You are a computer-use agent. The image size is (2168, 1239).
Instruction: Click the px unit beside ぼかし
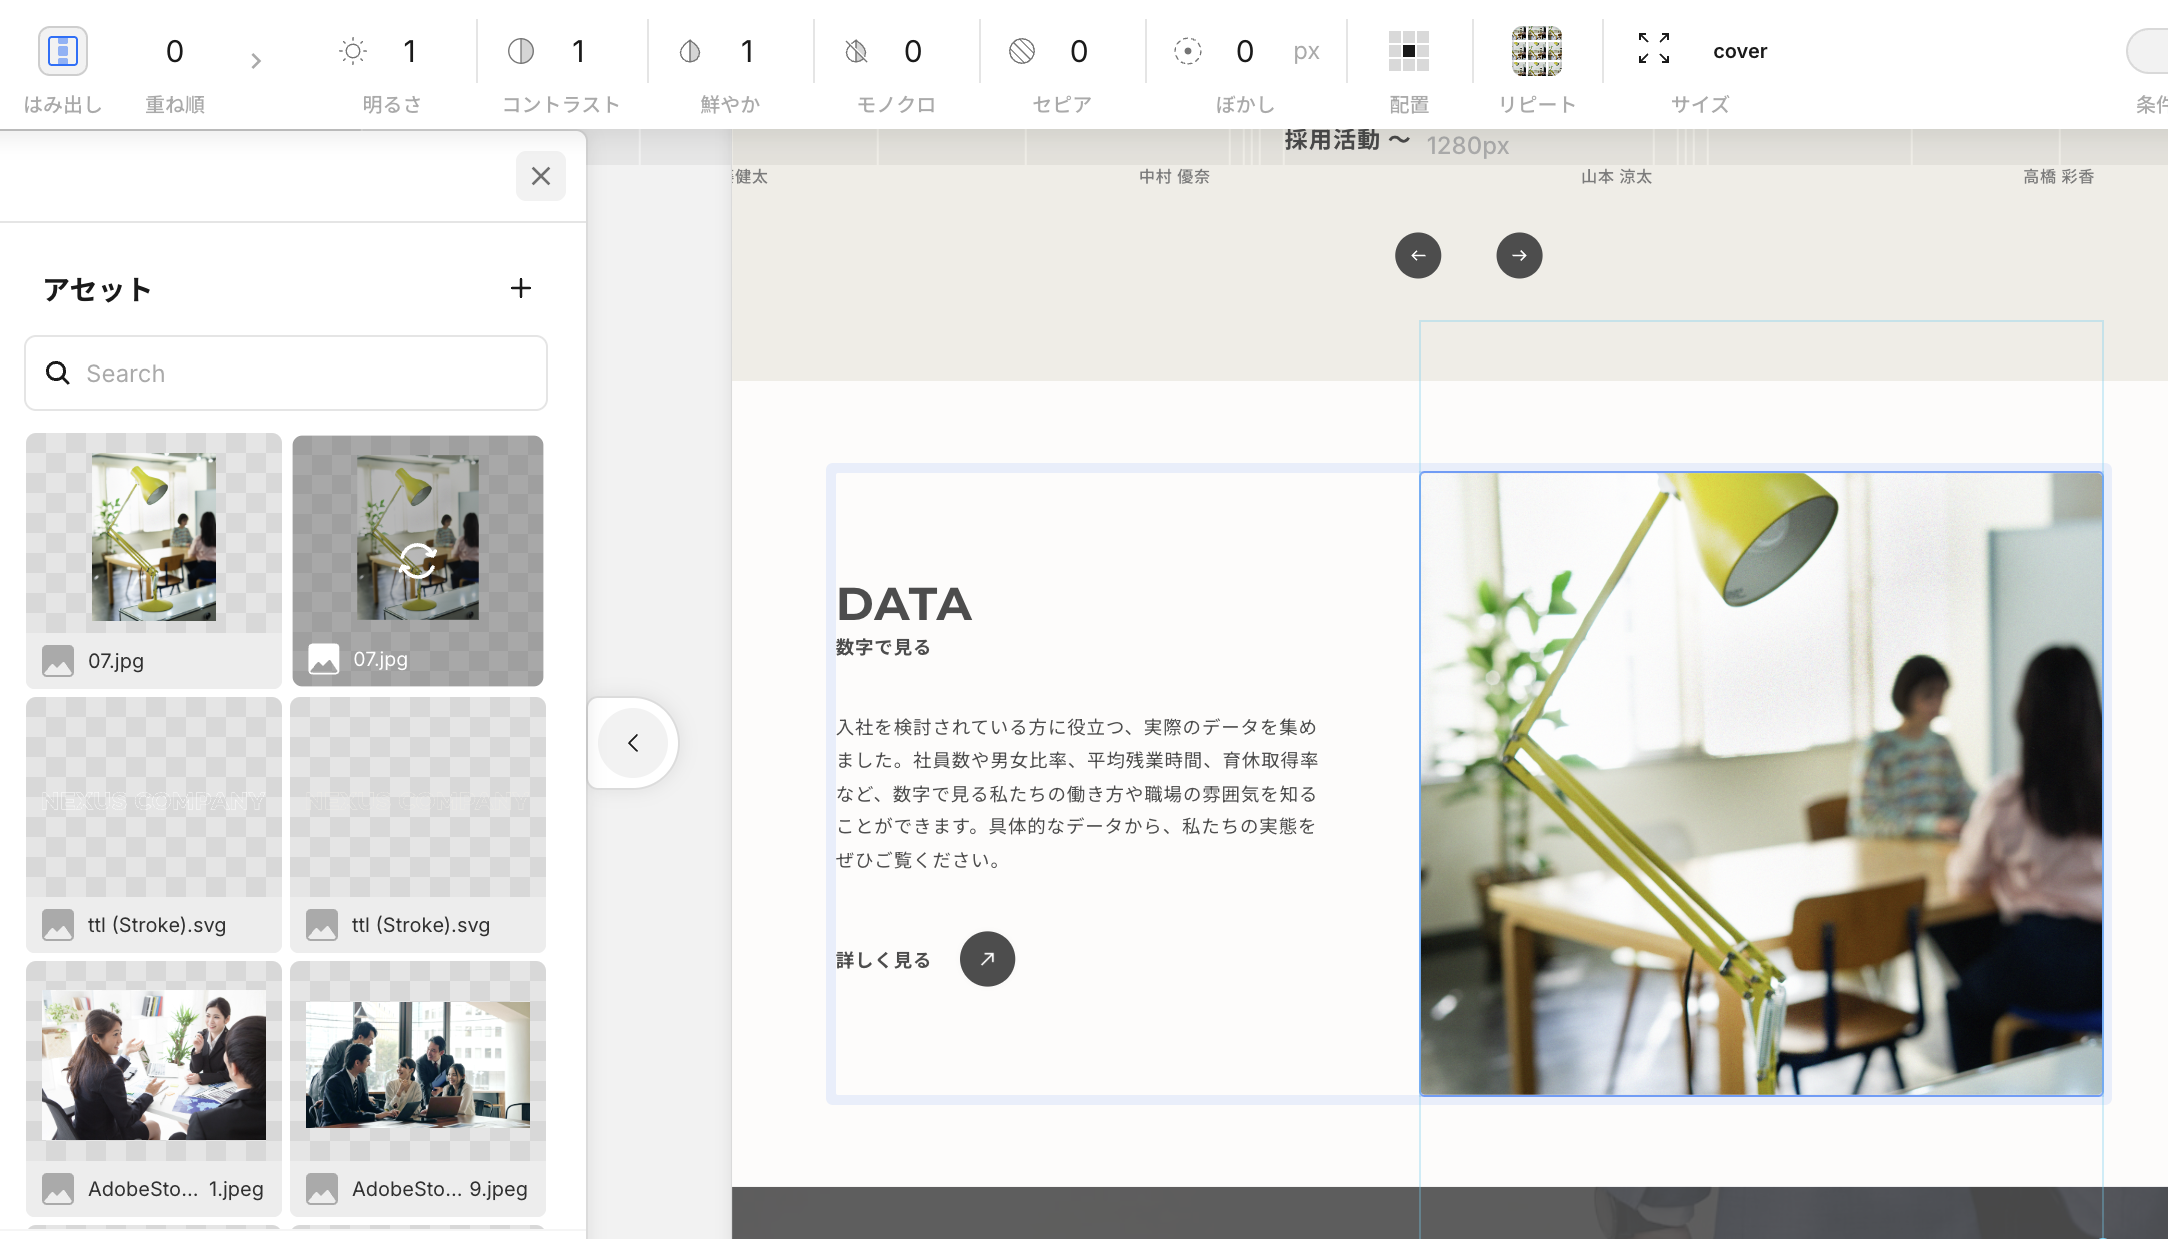pos(1306,51)
